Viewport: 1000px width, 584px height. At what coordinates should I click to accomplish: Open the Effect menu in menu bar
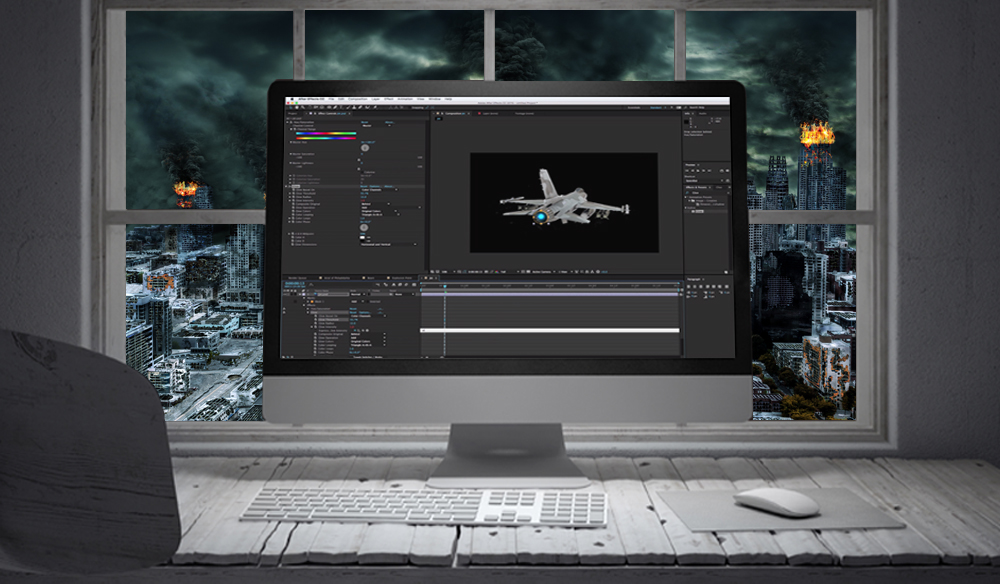tap(389, 100)
